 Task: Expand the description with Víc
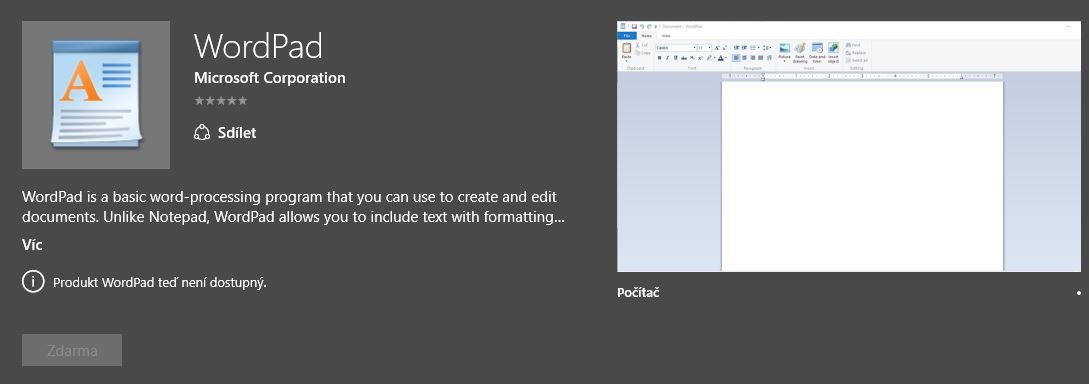click(x=32, y=244)
